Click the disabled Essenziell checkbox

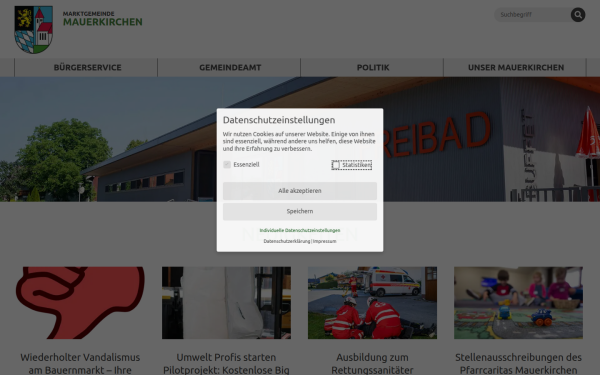[x=227, y=165]
